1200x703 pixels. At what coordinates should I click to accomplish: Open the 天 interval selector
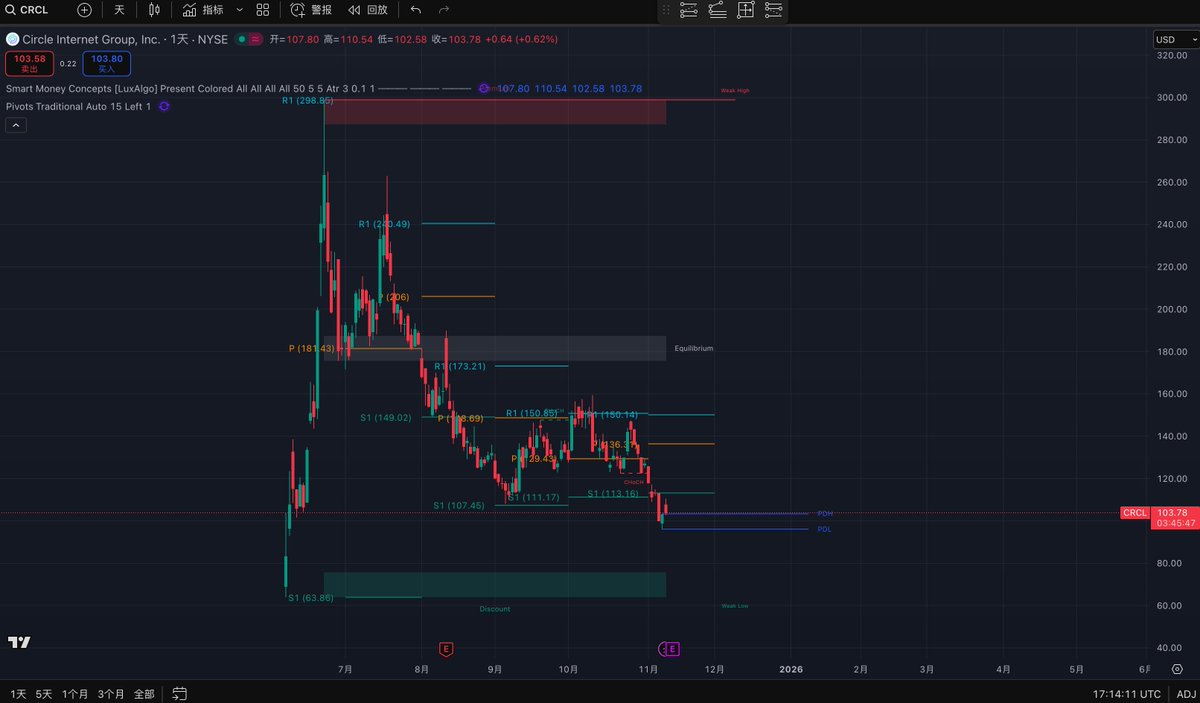(x=119, y=10)
